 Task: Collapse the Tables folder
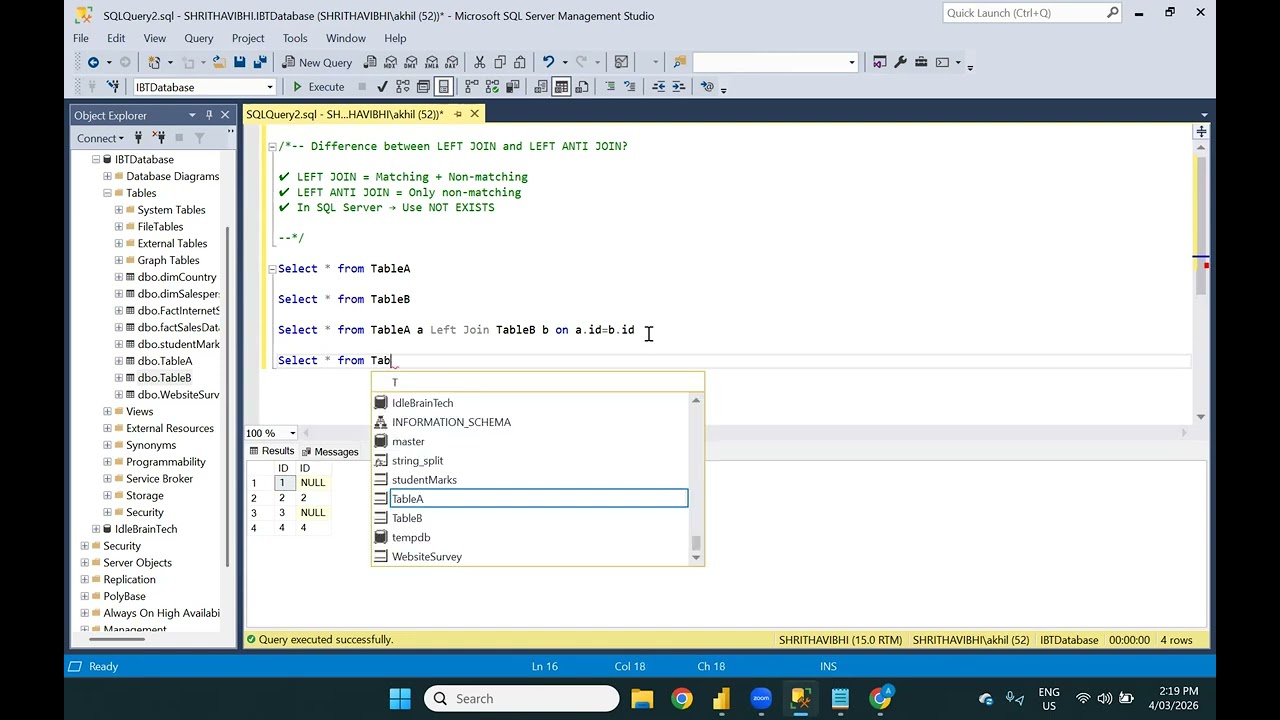pos(107,193)
